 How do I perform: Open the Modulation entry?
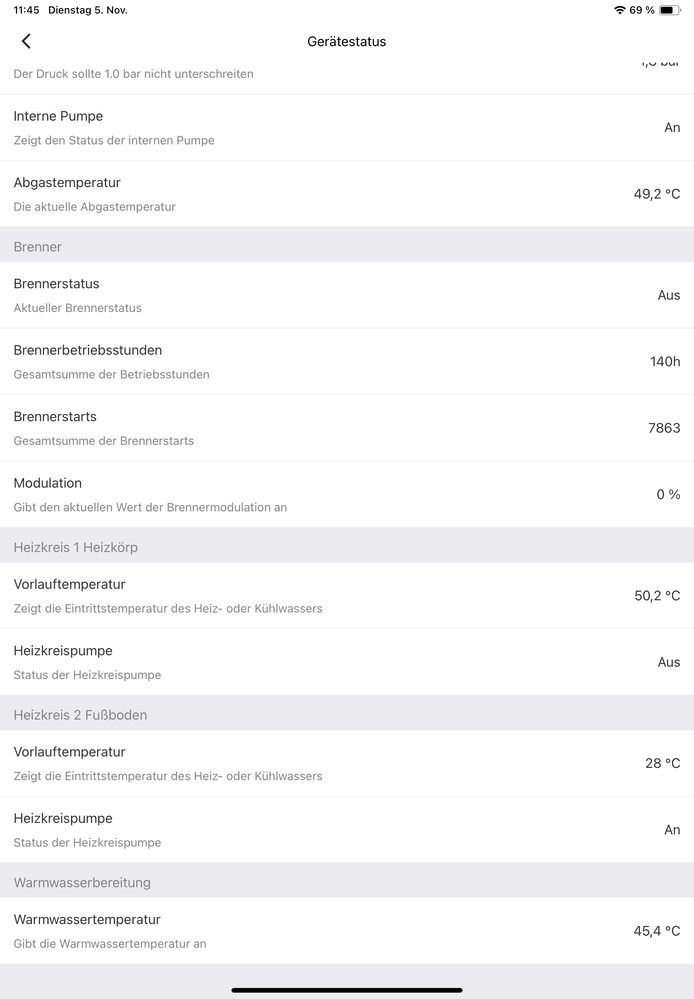point(347,494)
